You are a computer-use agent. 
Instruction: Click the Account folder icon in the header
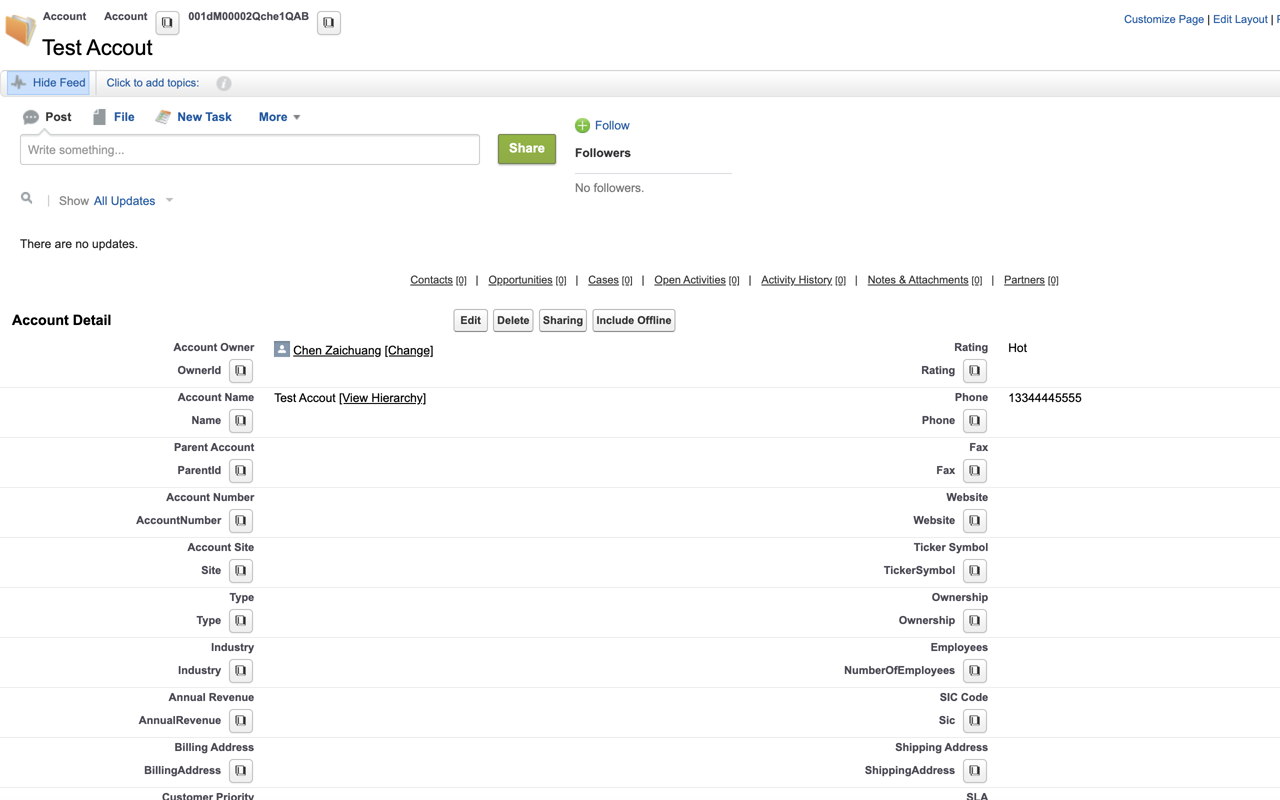[x=20, y=31]
